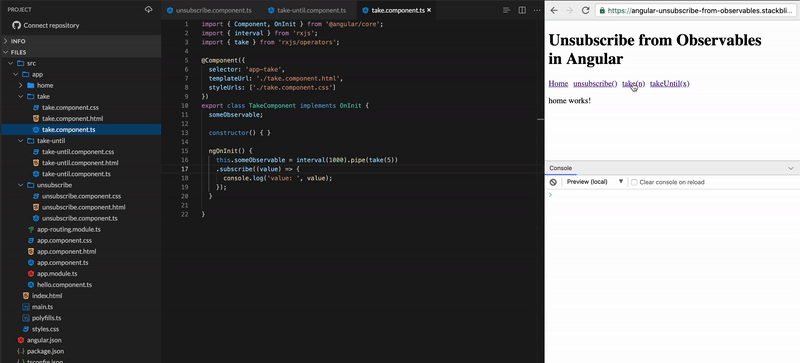Viewport: 800px width, 363px height.
Task: Toggle Clear console on reload checkbox
Action: [x=634, y=182]
